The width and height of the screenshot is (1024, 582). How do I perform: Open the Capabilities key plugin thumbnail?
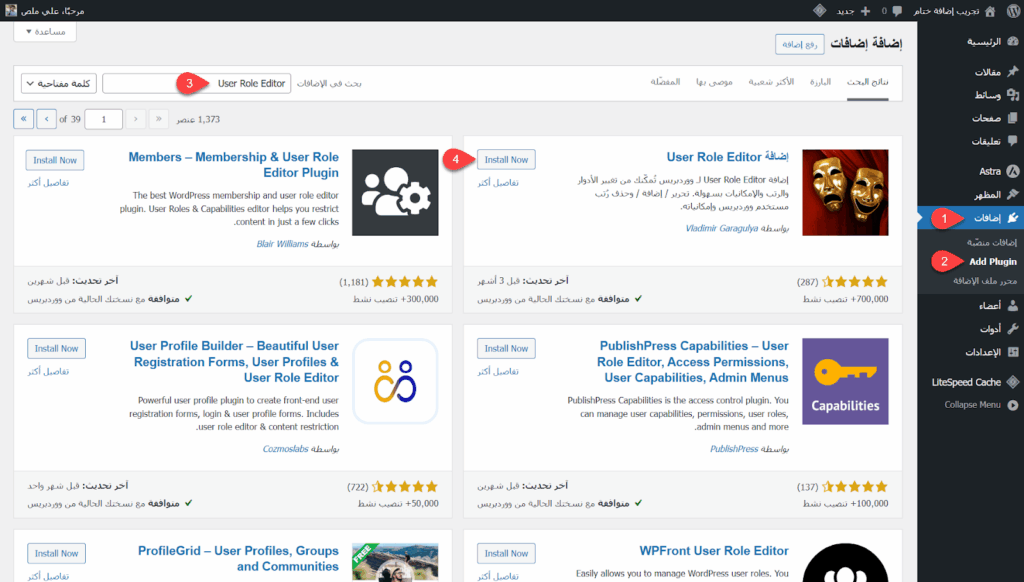845,381
